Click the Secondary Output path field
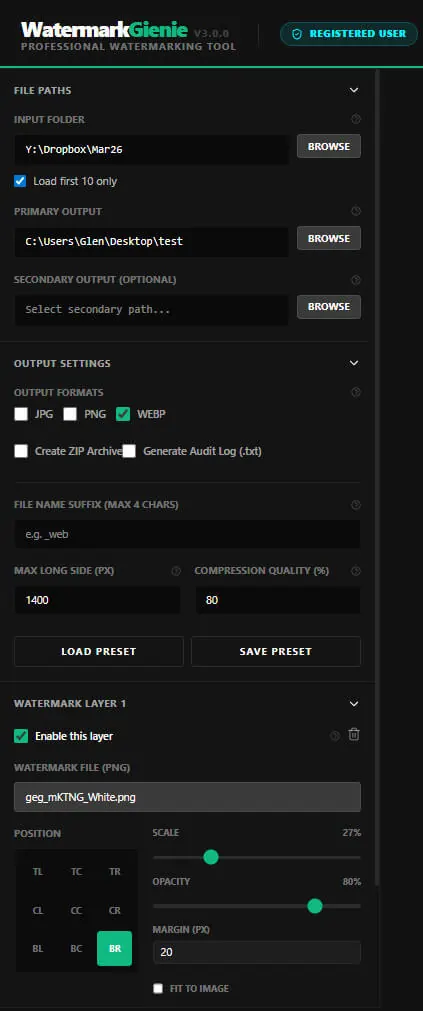 [x=152, y=309]
